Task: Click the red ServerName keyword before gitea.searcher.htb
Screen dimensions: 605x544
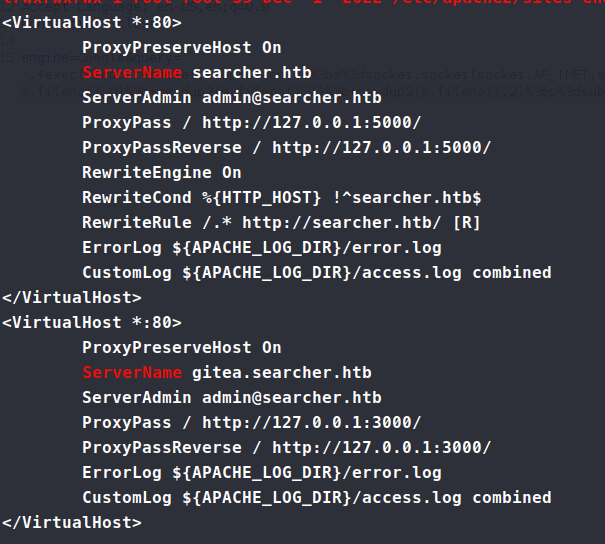Action: pos(132,372)
